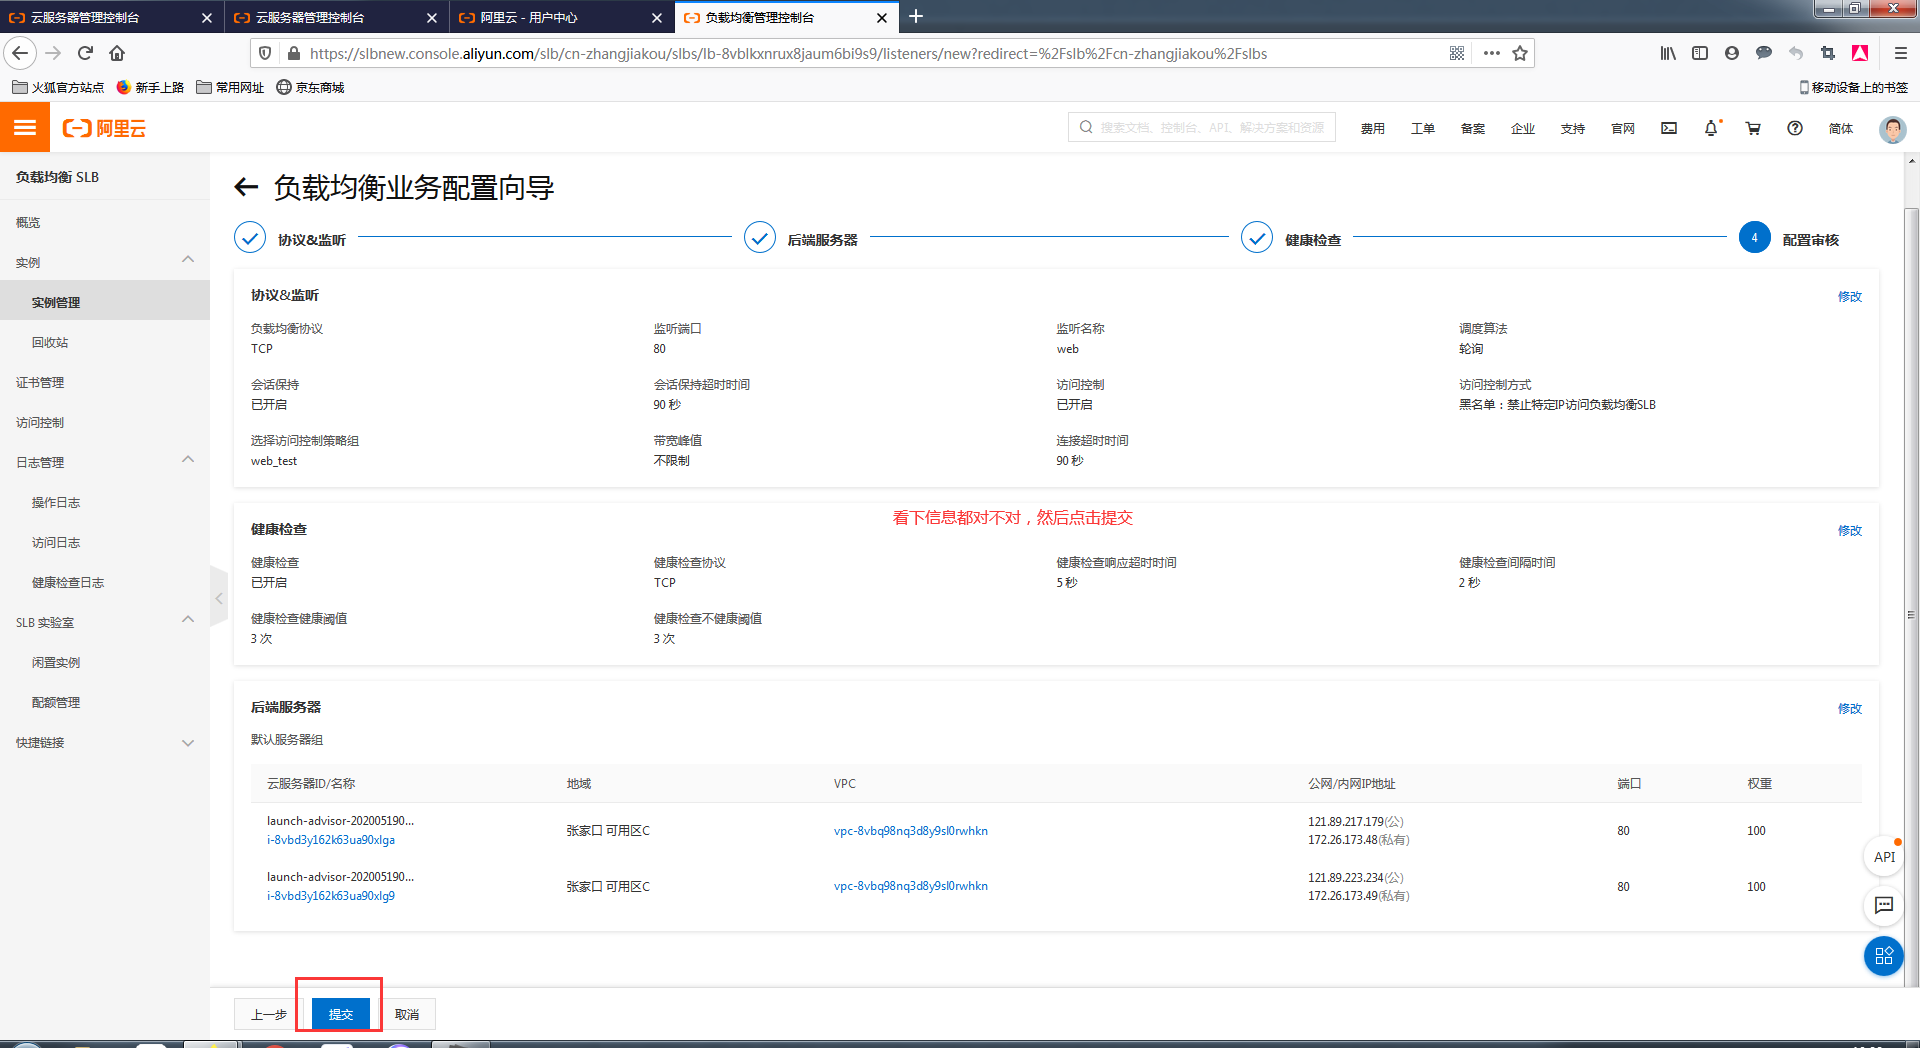
Task: Open vpc-8vbq98nq3d8y9sl0rwhkn link
Action: tap(911, 830)
